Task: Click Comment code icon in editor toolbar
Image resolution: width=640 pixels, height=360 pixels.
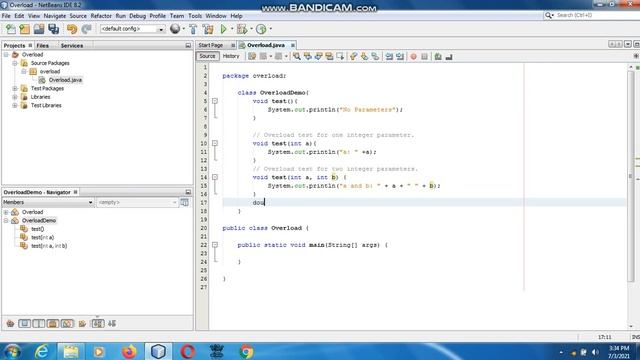Action: [x=438, y=56]
